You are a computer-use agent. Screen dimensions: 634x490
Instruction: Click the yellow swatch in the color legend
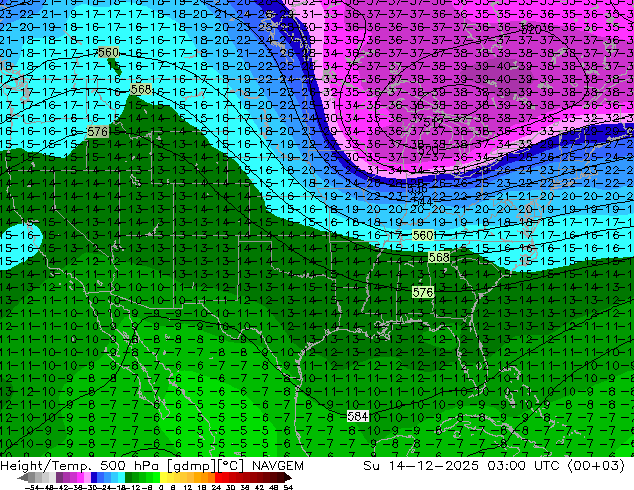(164, 478)
